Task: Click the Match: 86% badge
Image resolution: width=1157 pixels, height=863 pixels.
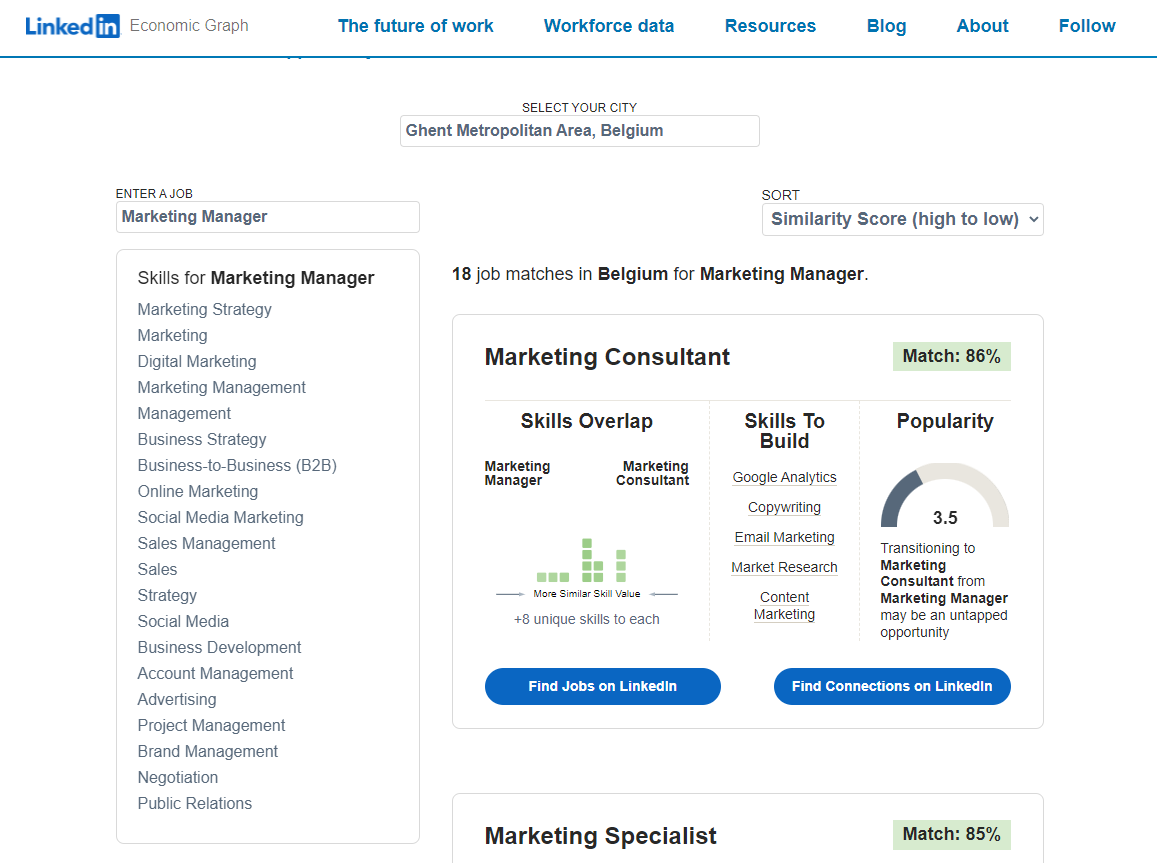Action: [951, 356]
